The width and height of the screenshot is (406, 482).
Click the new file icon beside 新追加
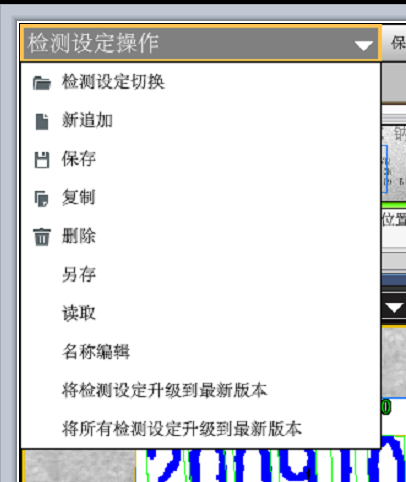click(x=42, y=121)
